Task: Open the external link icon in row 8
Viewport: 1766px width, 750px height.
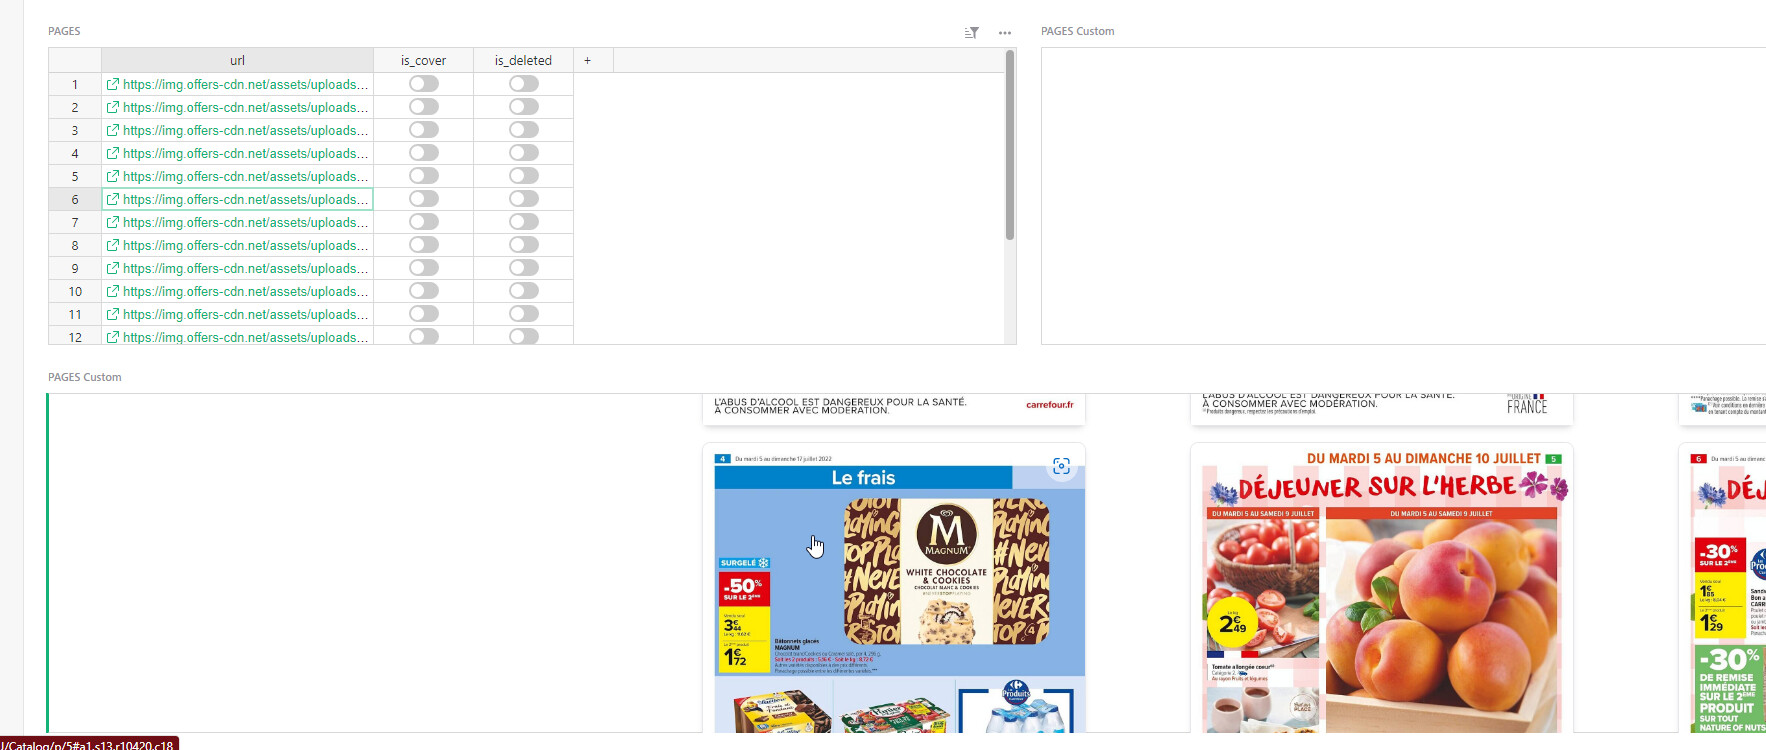Action: [x=113, y=246]
